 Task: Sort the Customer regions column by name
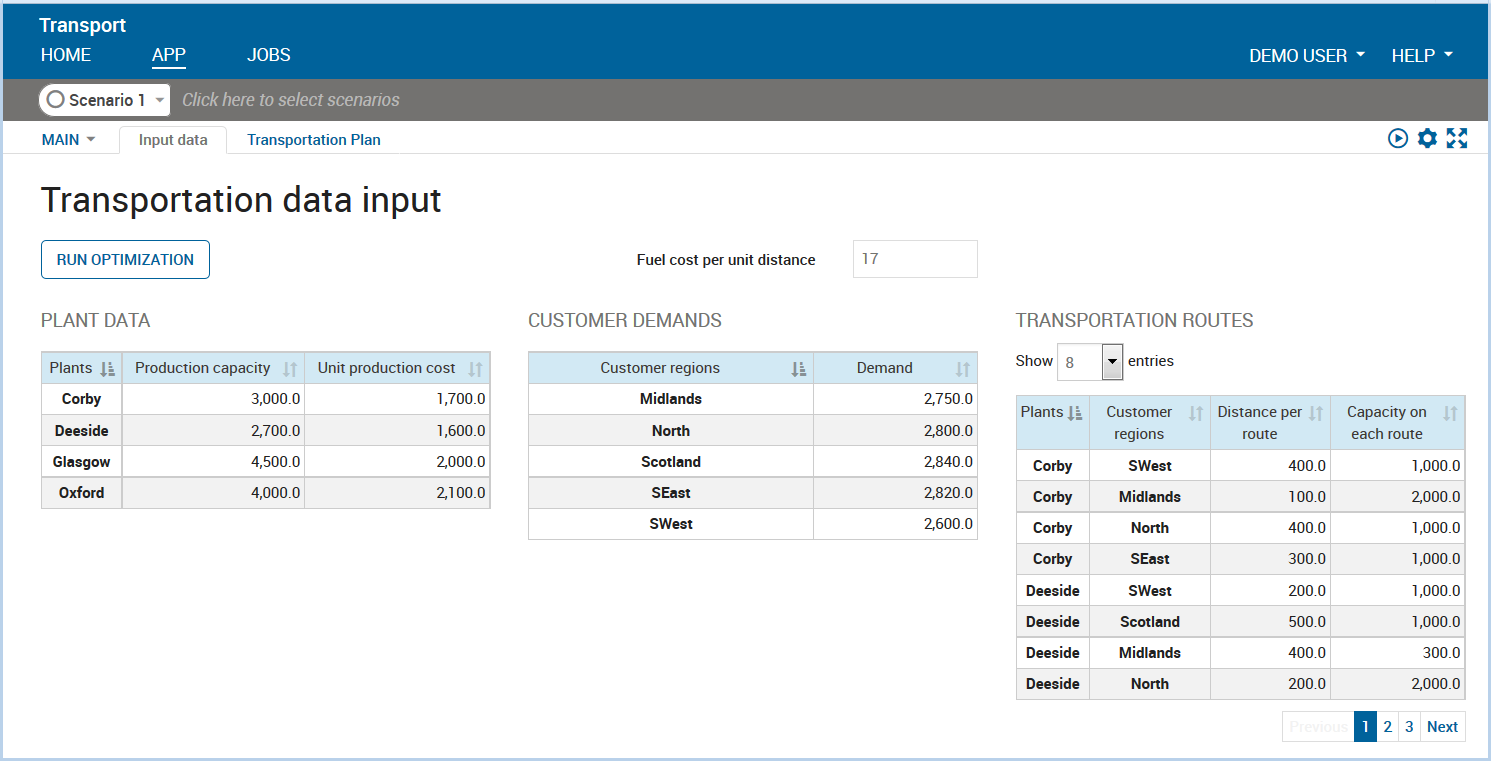tap(798, 368)
